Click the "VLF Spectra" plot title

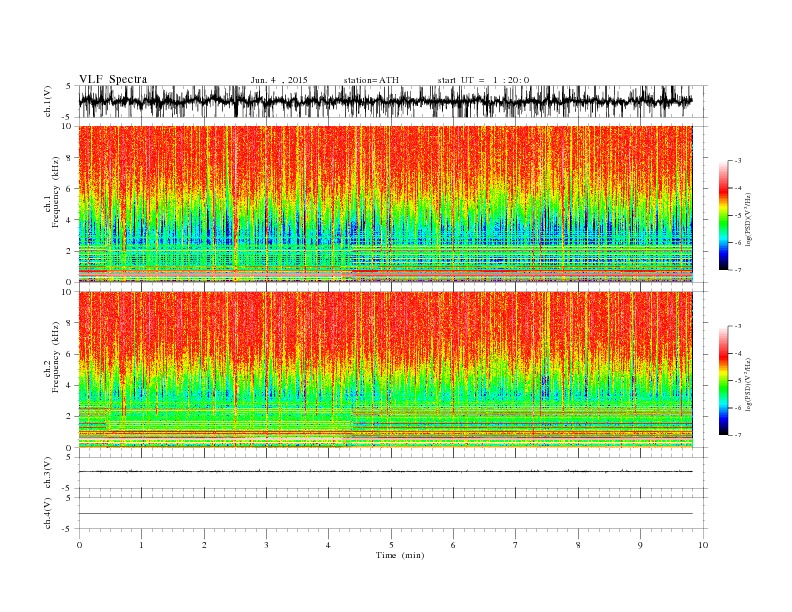click(x=113, y=79)
